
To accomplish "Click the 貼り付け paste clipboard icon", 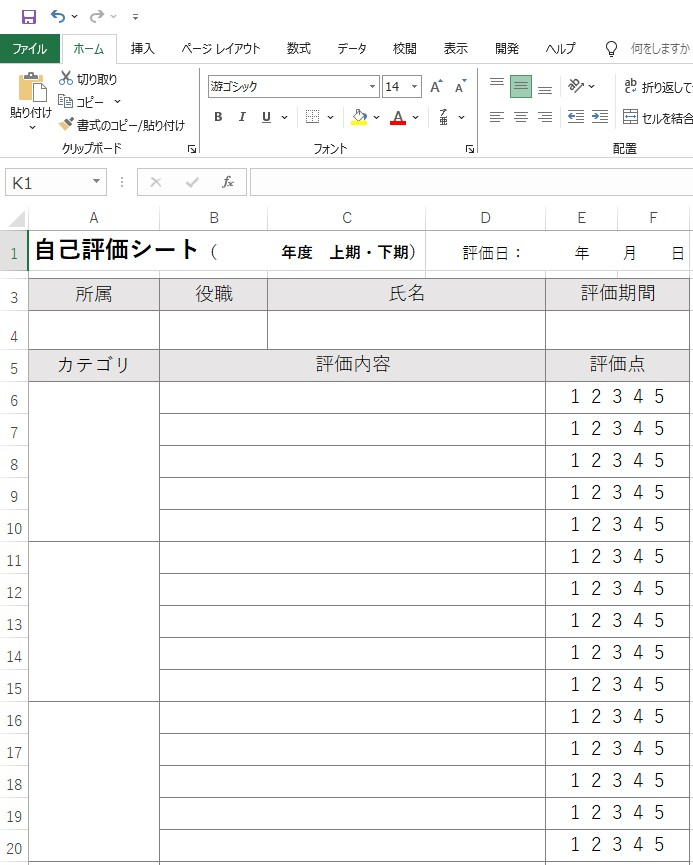I will tap(32, 87).
